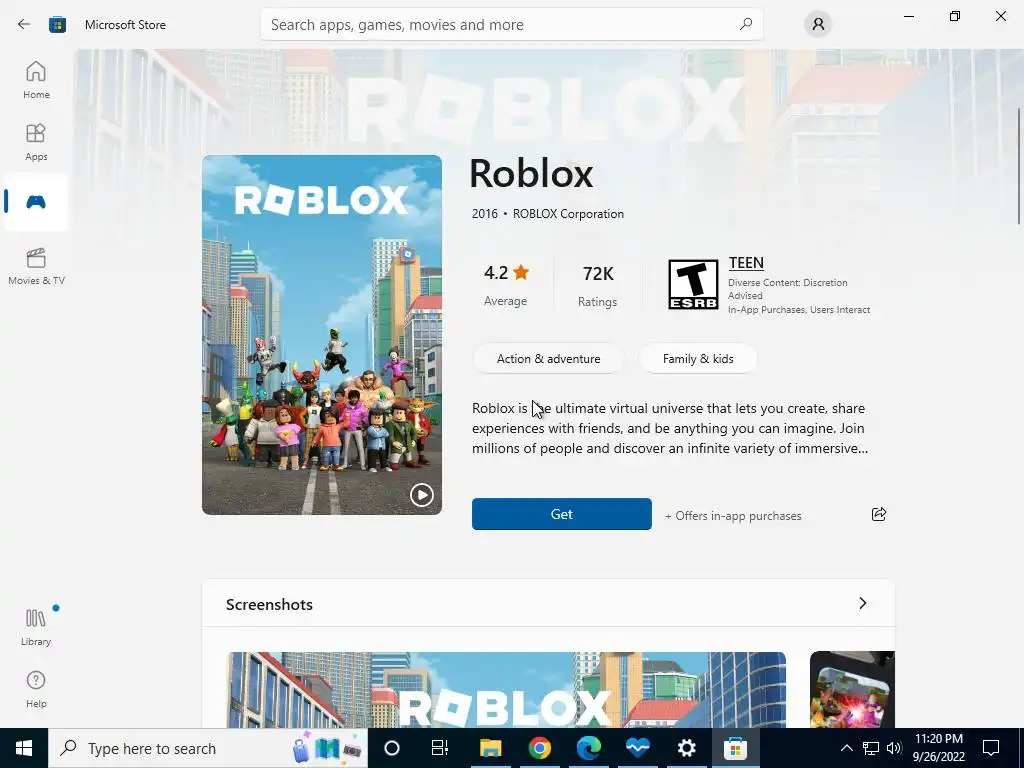
Task: Select the Action & adventure tag
Action: [548, 359]
